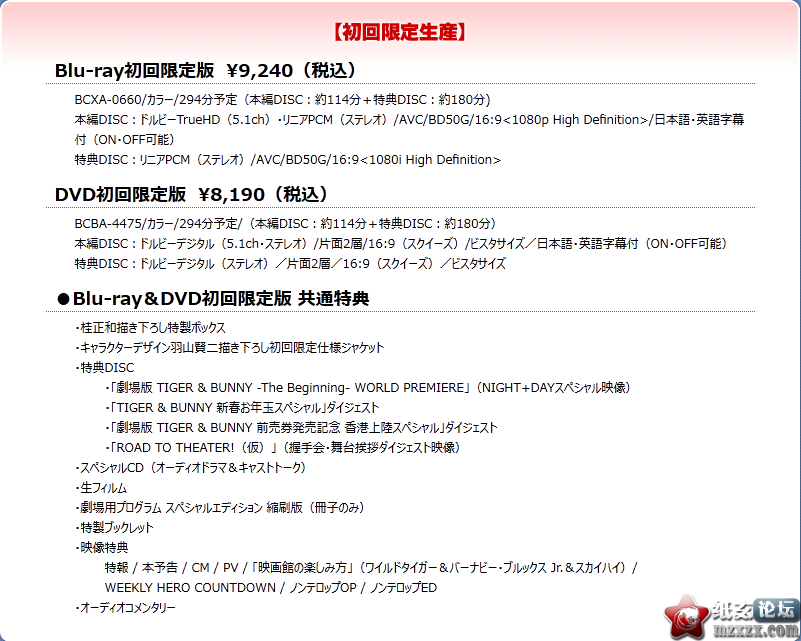Click the 【初回限定生産】 red heading
This screenshot has height=641, width=801.
[399, 32]
